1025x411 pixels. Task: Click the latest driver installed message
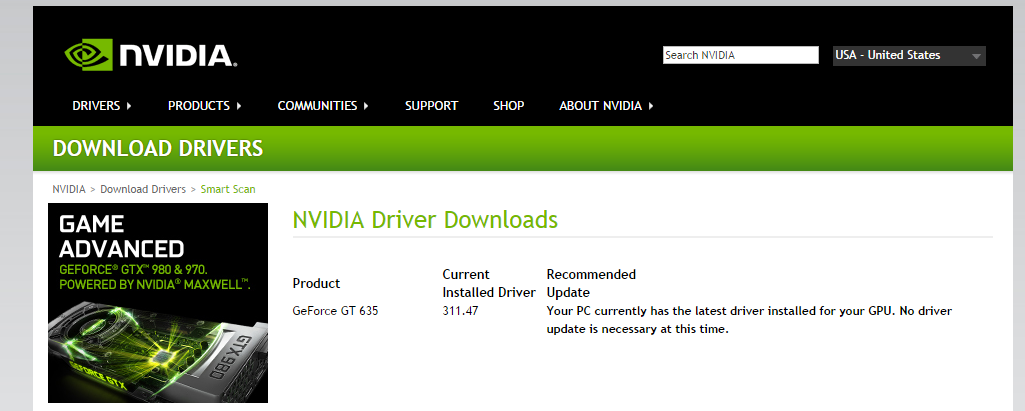tap(749, 320)
